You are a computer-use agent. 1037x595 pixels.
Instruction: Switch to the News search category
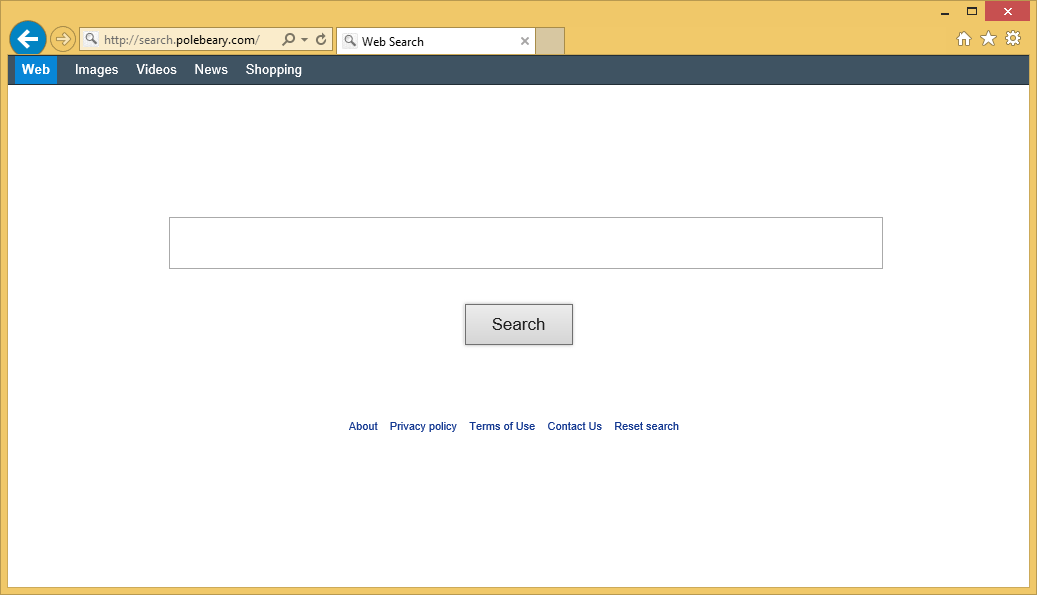[211, 69]
